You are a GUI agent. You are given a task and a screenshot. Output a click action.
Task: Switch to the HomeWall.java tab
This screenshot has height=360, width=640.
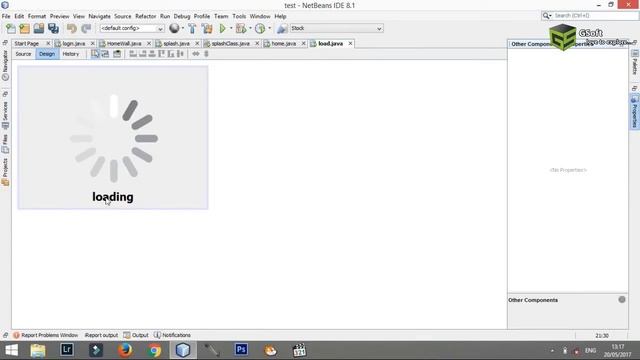(x=124, y=44)
